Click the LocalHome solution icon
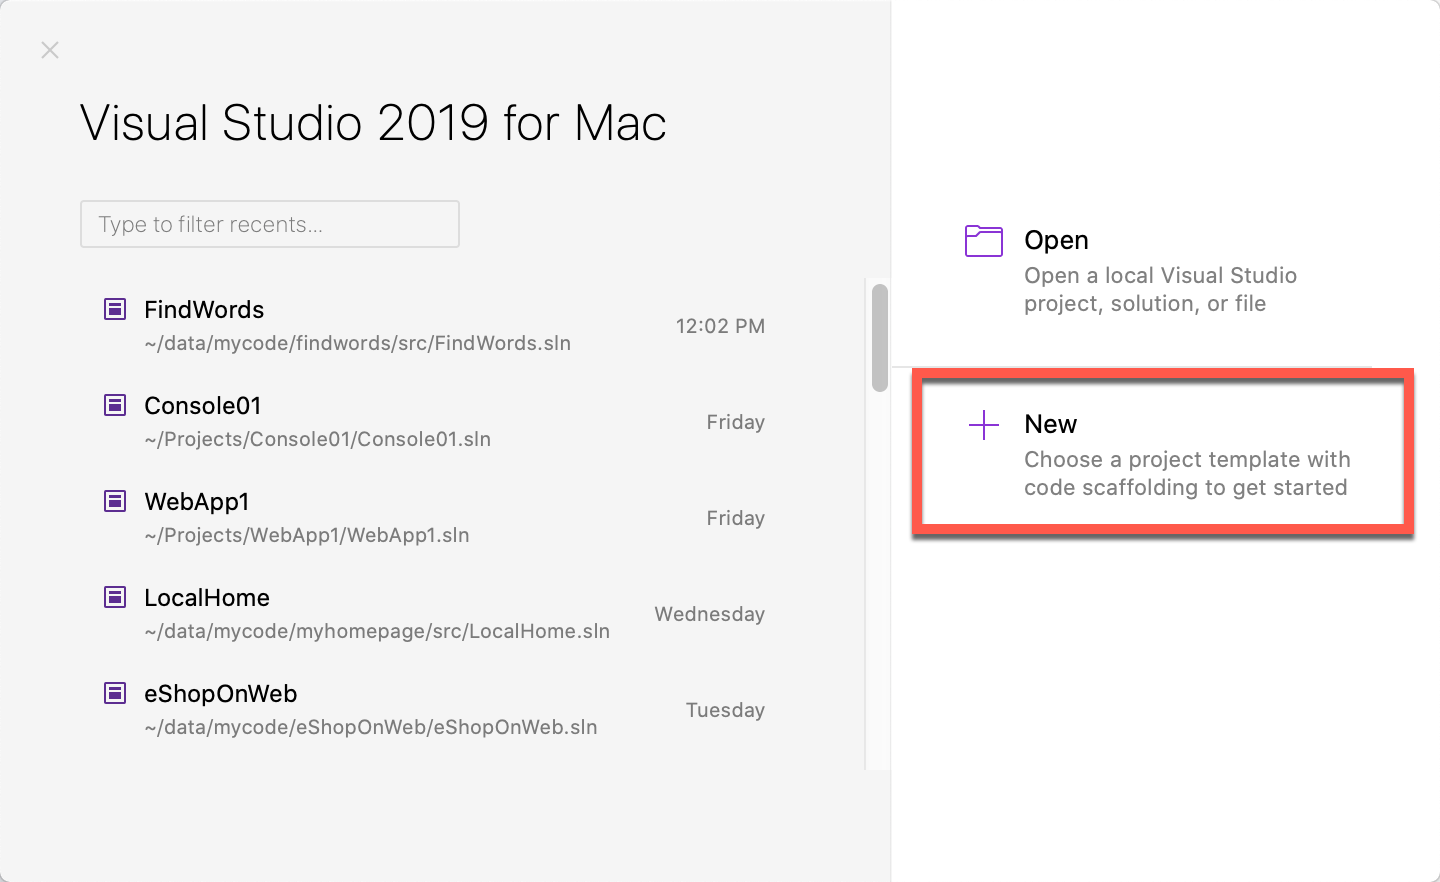1440x882 pixels. tap(114, 597)
